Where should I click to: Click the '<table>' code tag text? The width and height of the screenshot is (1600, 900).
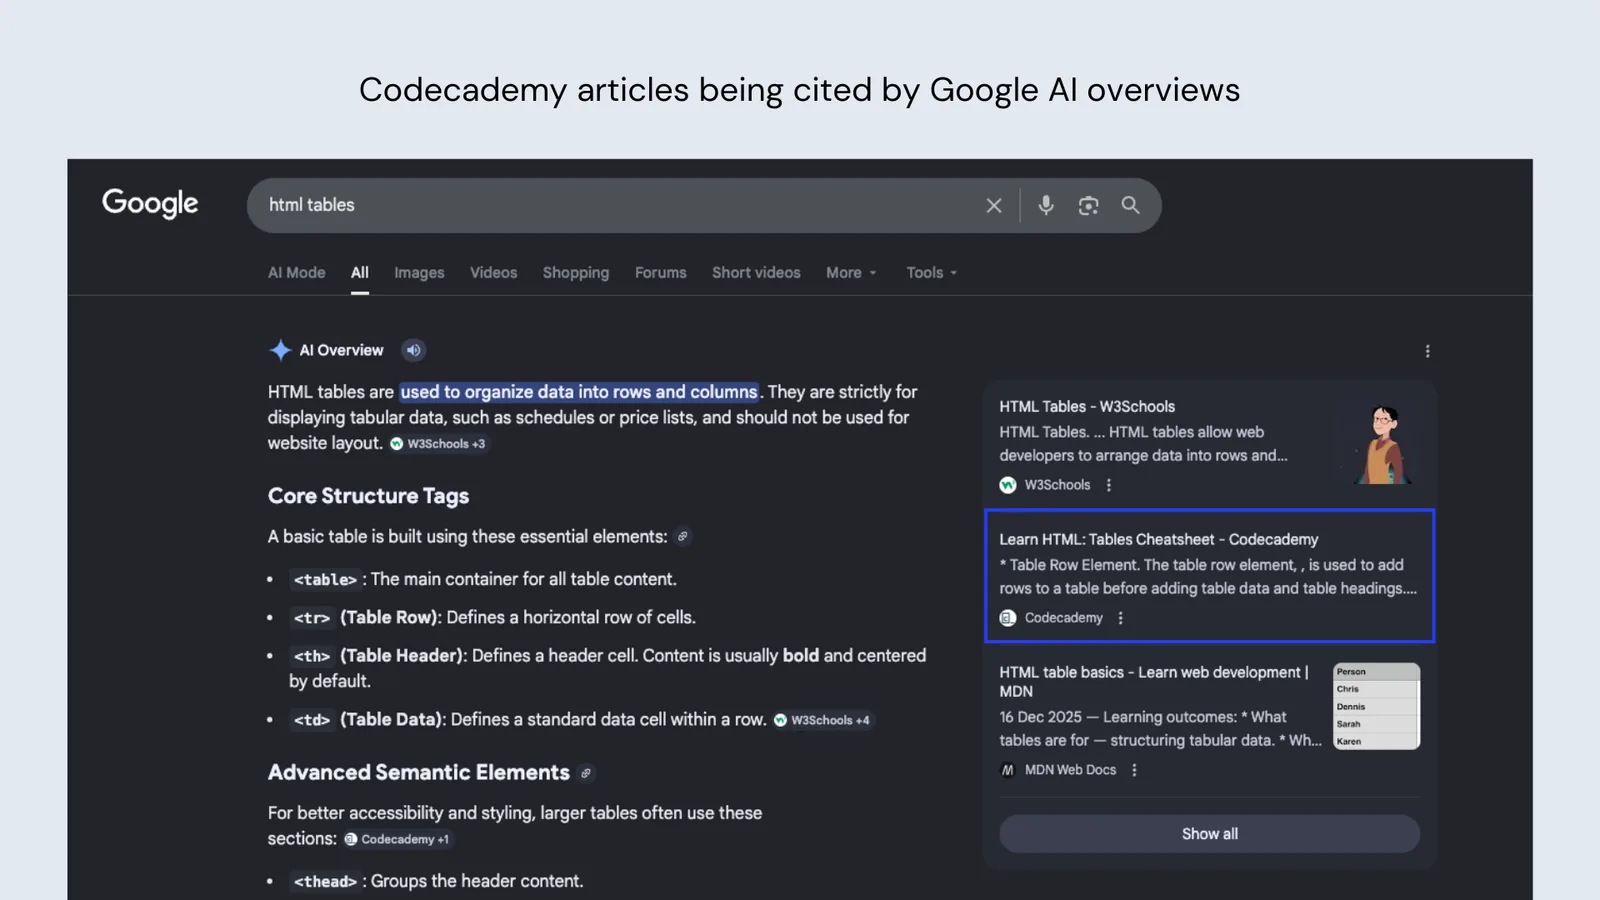pos(325,580)
